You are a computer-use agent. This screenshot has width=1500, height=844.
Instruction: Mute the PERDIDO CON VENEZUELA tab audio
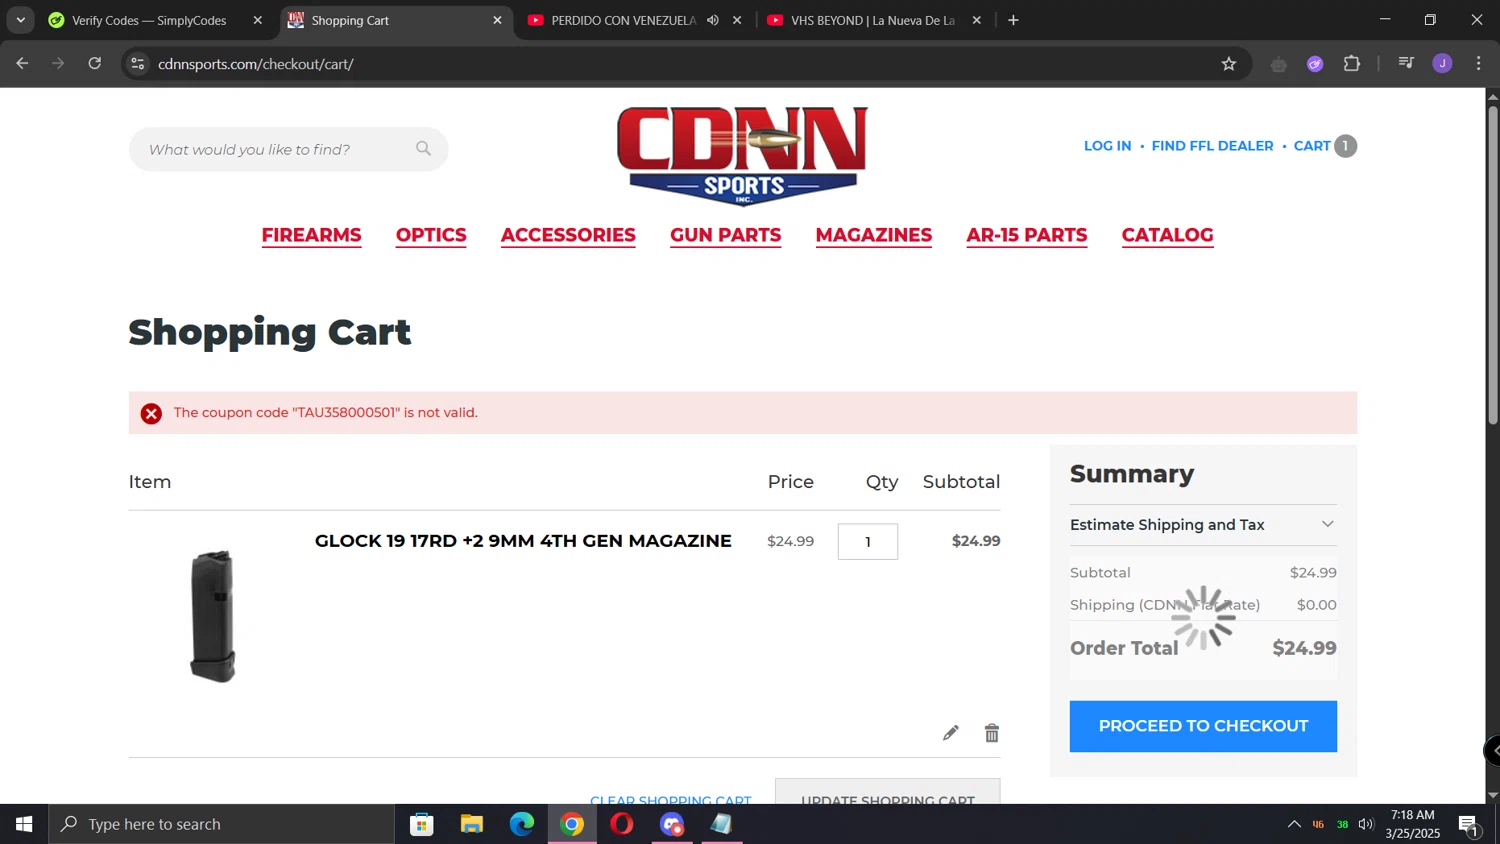click(713, 20)
